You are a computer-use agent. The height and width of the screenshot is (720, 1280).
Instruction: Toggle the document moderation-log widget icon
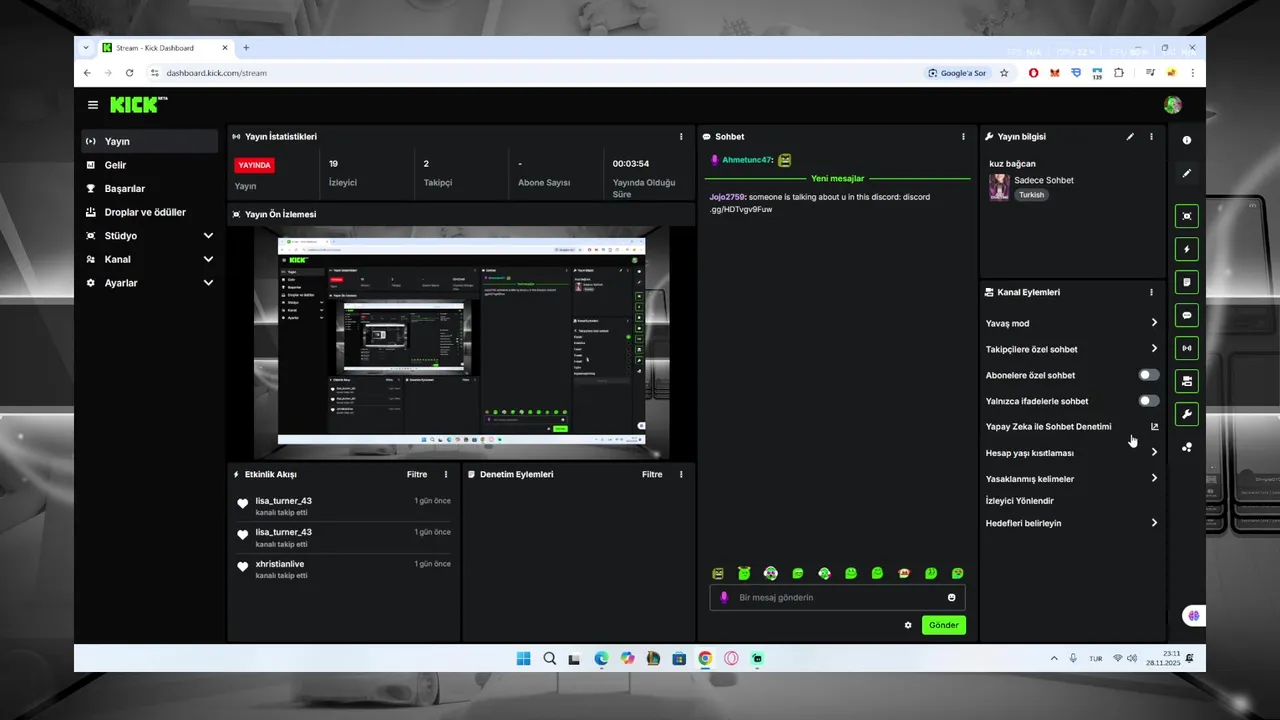coord(1187,282)
